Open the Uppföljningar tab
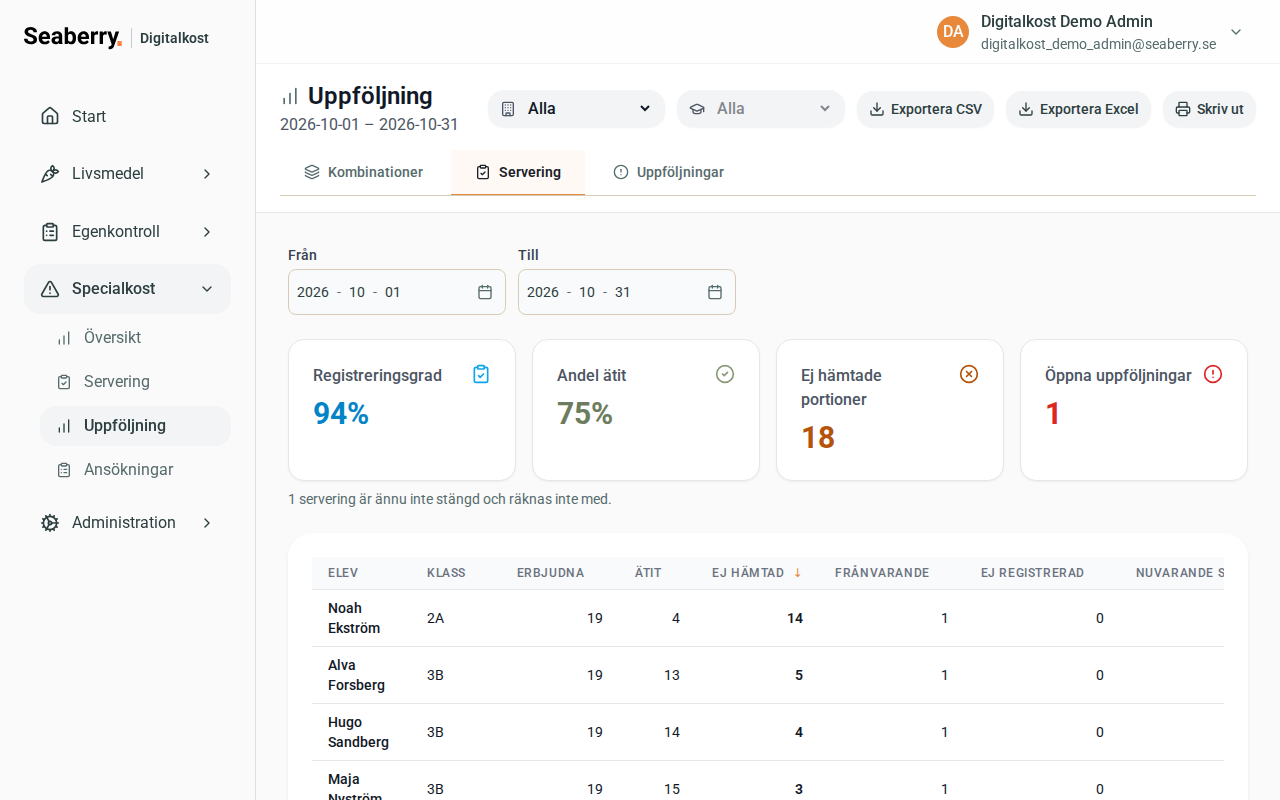Screen dimensions: 1280x800 (x=668, y=172)
